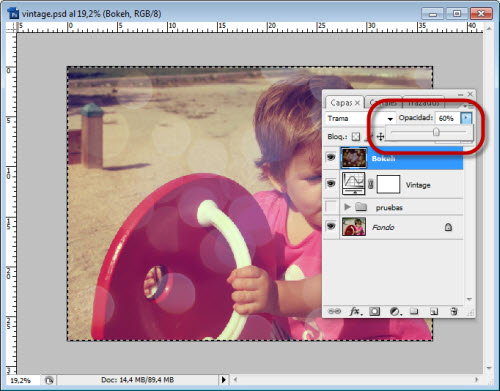The image size is (500, 391).
Task: Click the Fondo layer name
Action: (x=383, y=227)
